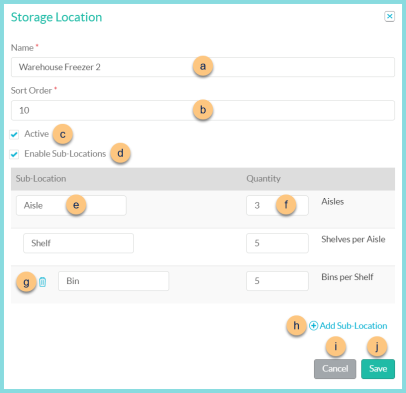Click the Bins per Shelf label
Image resolution: width=406 pixels, height=393 pixels.
[347, 277]
